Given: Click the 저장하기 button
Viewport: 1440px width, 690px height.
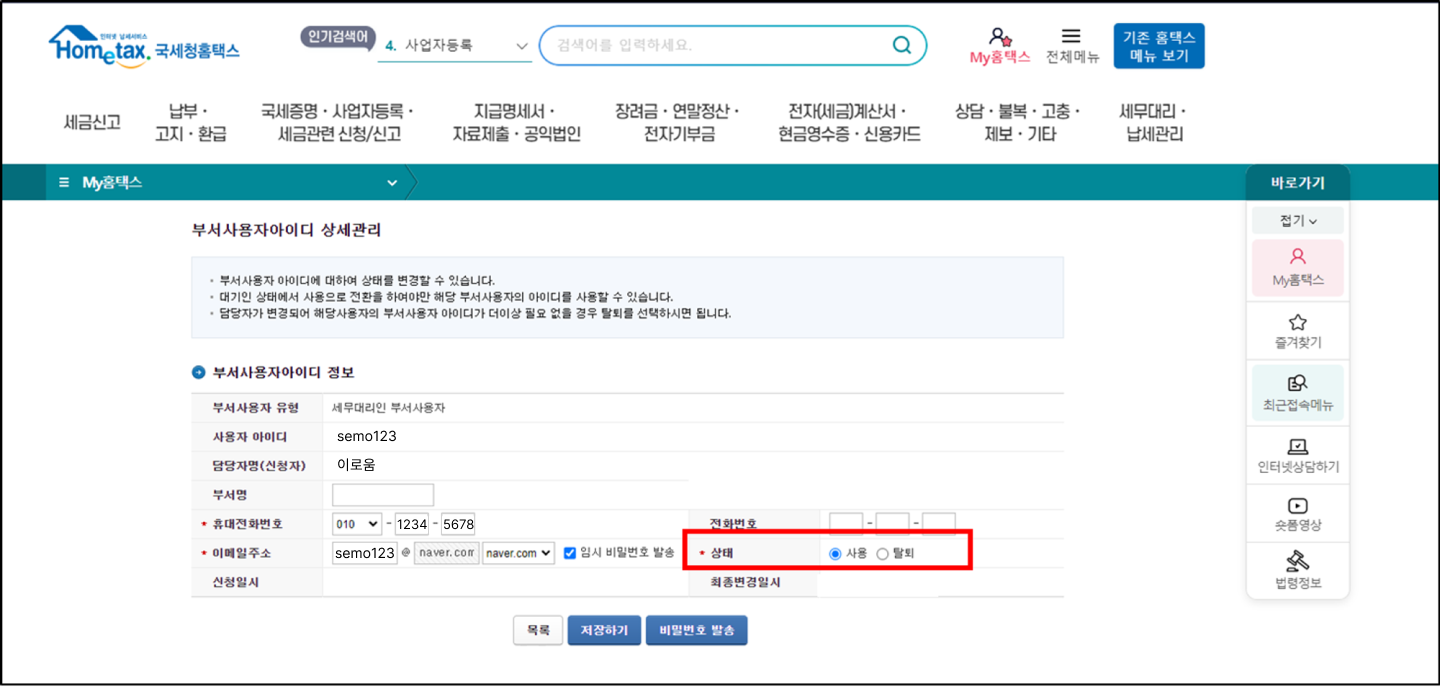Looking at the screenshot, I should click(x=604, y=630).
